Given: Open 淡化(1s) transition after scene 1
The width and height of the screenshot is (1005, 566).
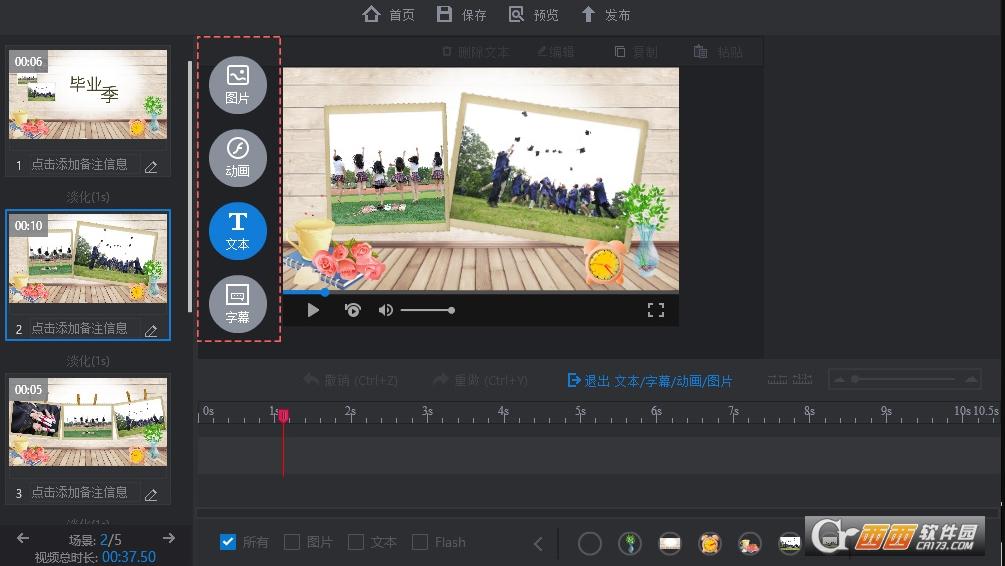Looking at the screenshot, I should tap(88, 197).
